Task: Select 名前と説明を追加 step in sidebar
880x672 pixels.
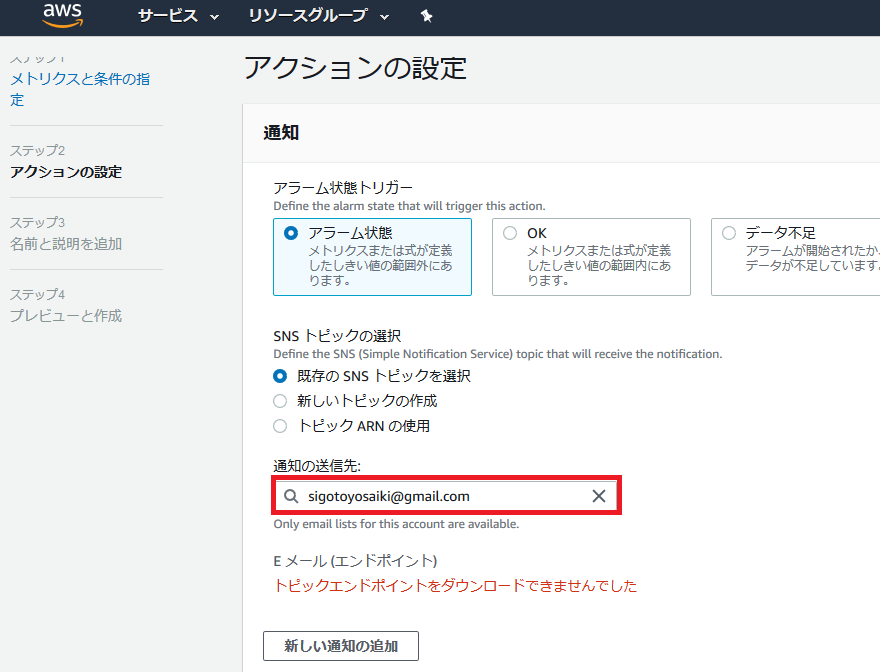Action: coord(66,244)
